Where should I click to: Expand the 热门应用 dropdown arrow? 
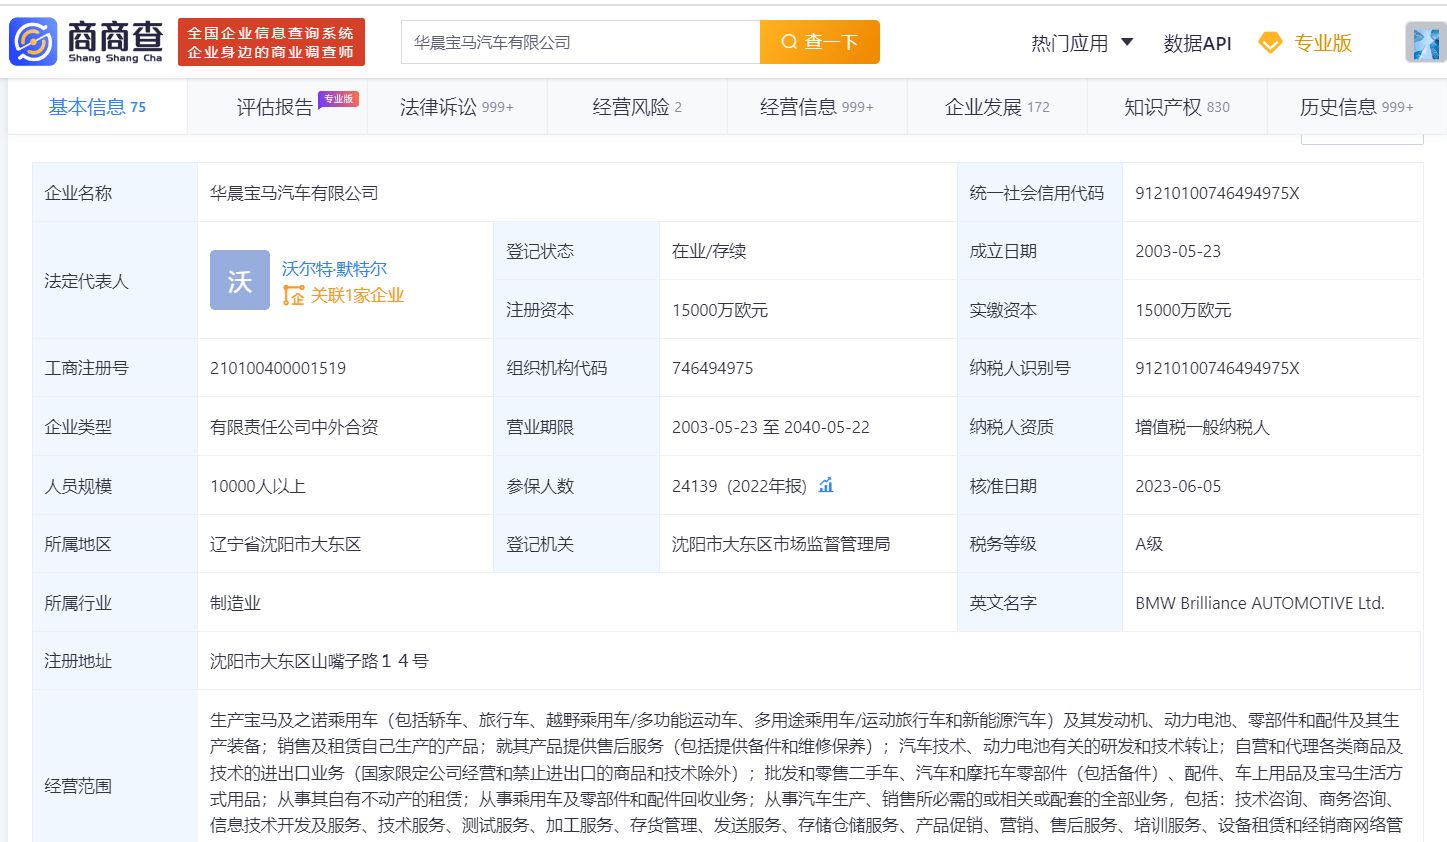pyautogui.click(x=1127, y=42)
